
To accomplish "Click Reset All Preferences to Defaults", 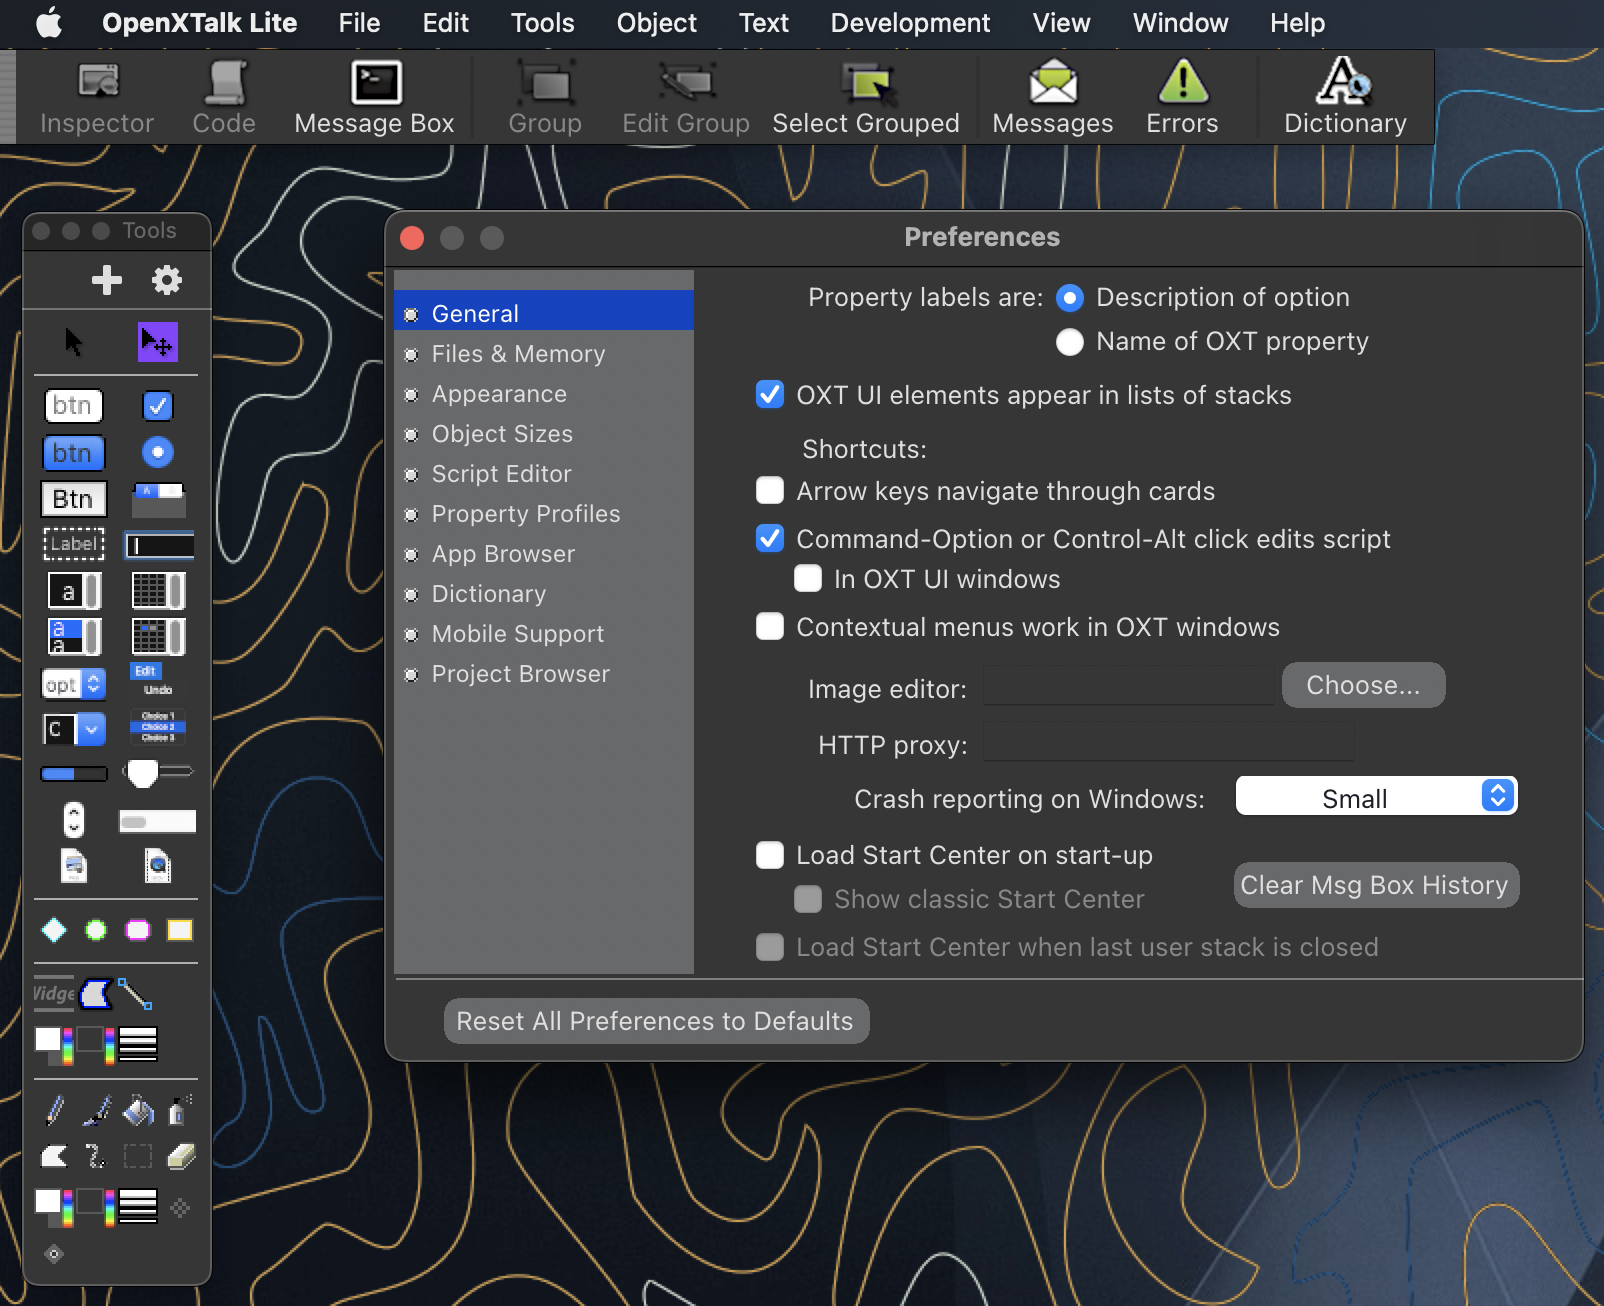I will click(x=656, y=1021).
